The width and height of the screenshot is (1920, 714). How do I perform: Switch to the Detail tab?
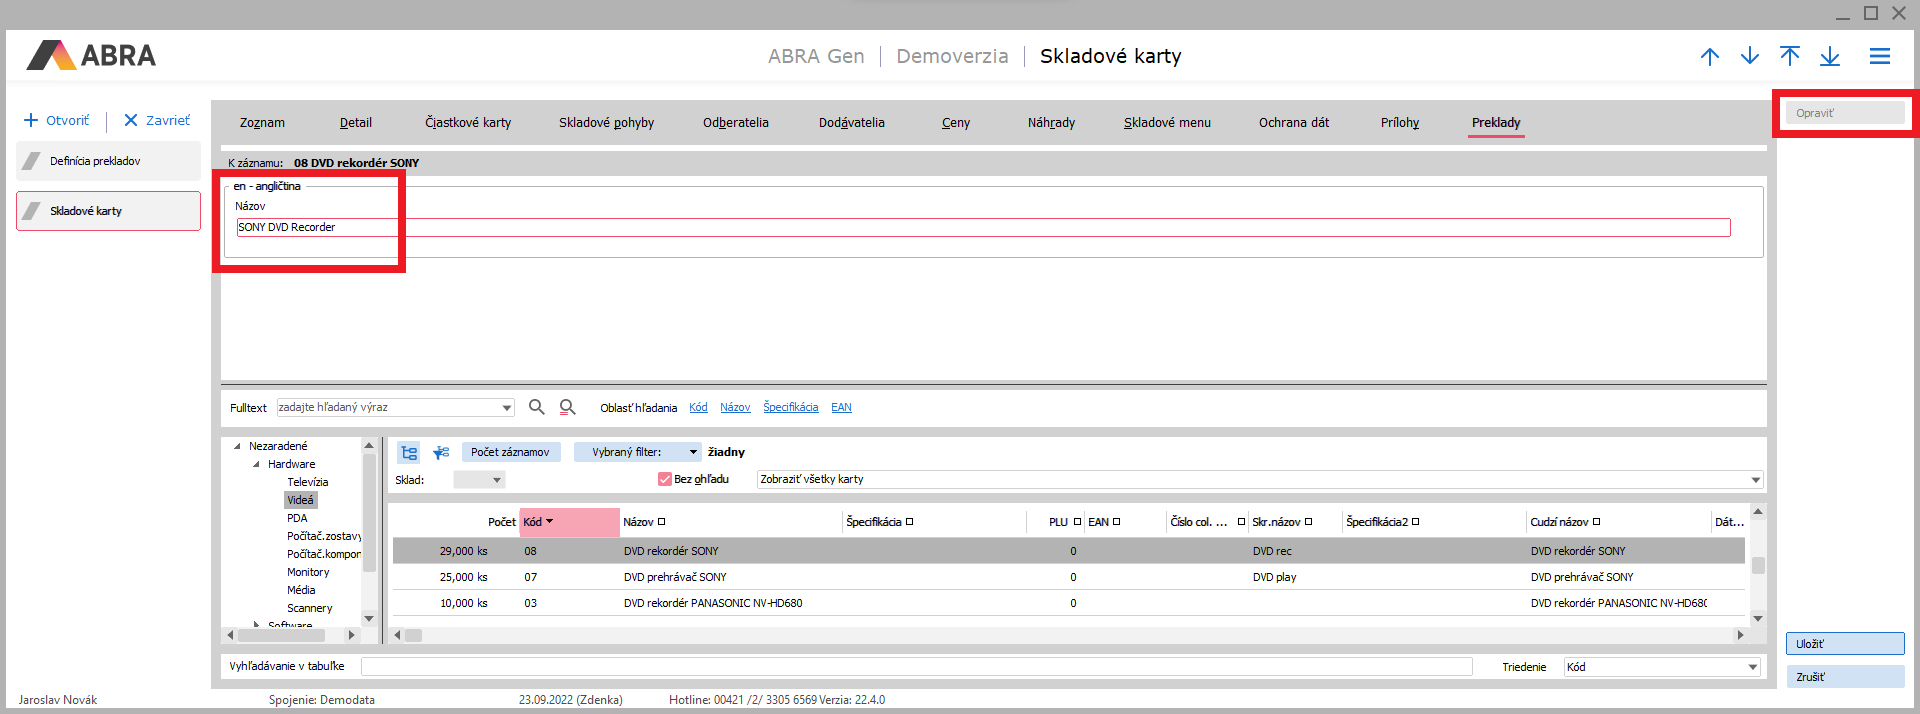(x=355, y=123)
